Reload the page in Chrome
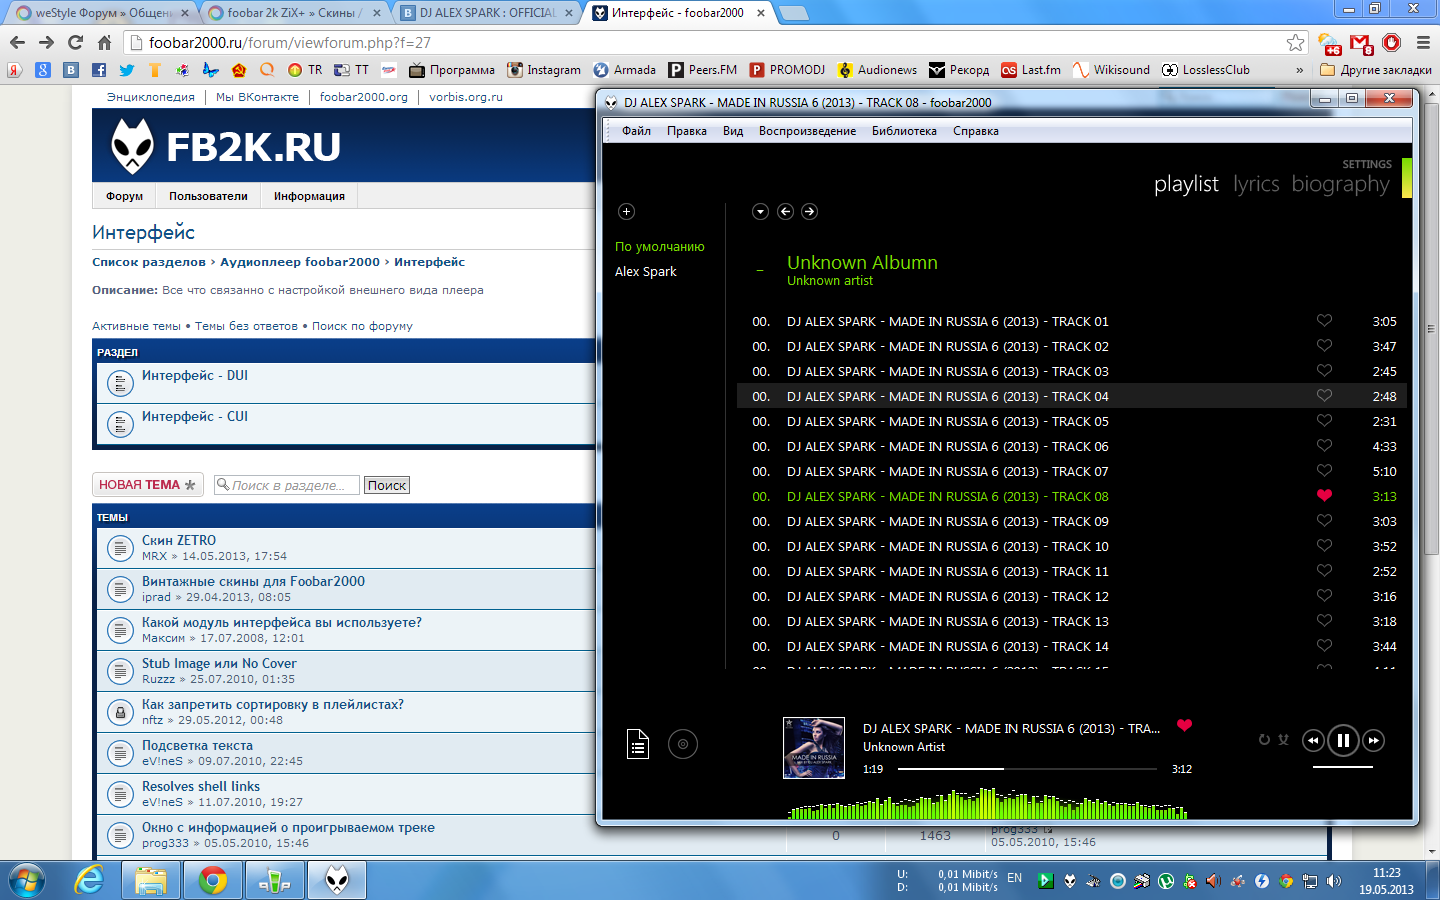1440x900 pixels. pyautogui.click(x=75, y=42)
